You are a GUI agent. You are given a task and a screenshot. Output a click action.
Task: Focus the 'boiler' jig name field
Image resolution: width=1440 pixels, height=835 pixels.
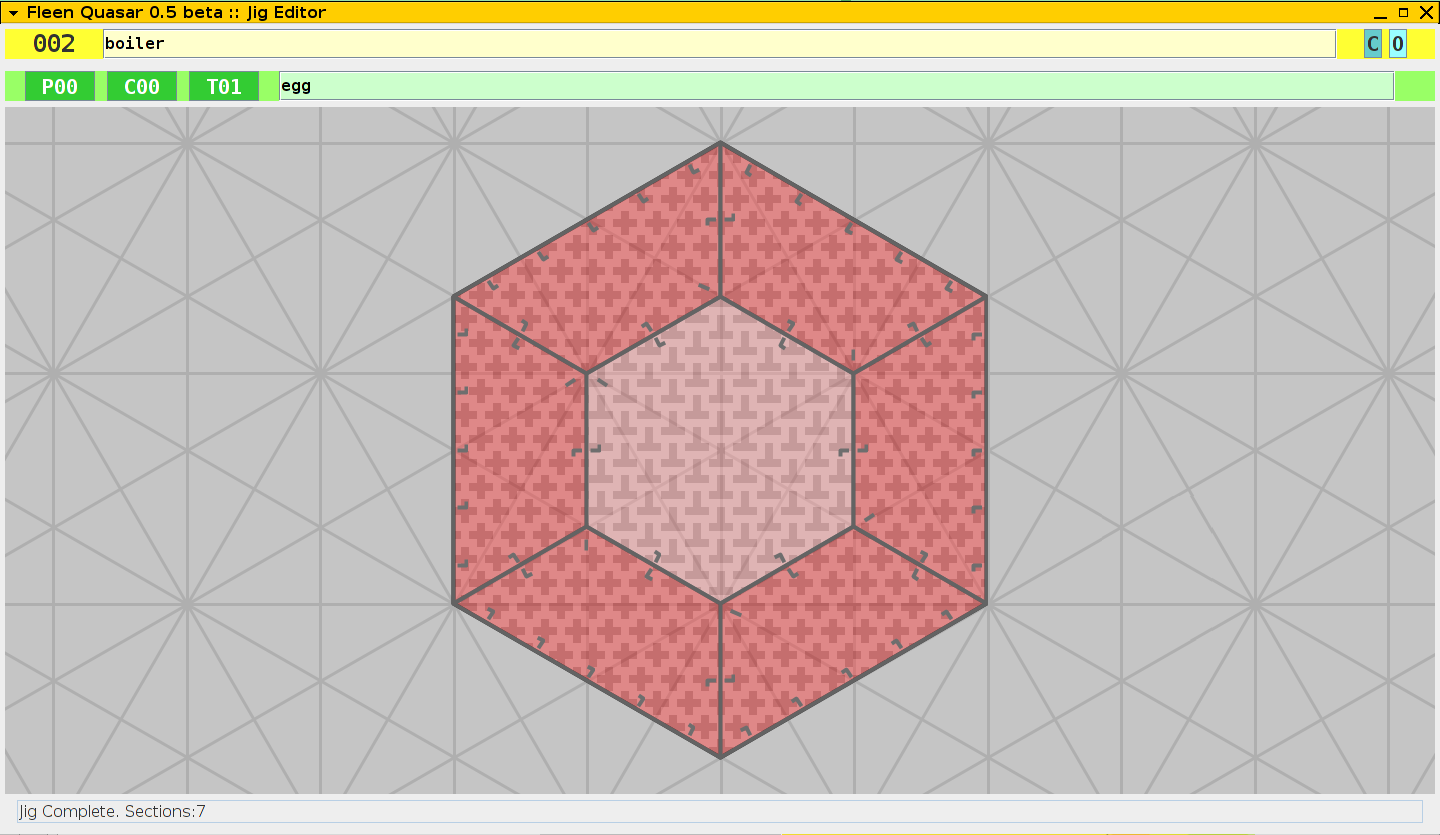pyautogui.click(x=718, y=44)
